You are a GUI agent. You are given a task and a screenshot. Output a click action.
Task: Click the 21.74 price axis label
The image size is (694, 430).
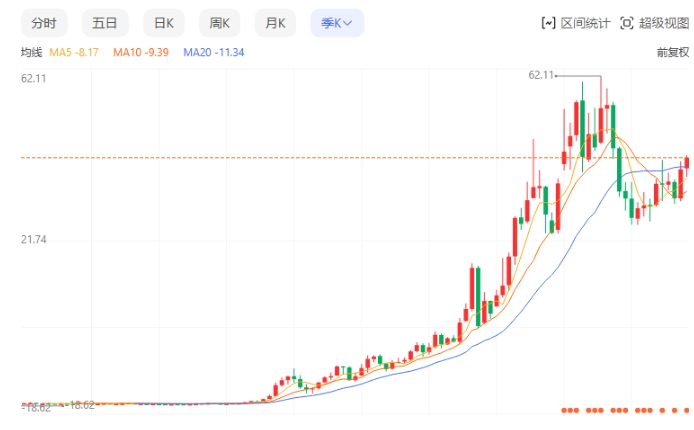point(34,240)
